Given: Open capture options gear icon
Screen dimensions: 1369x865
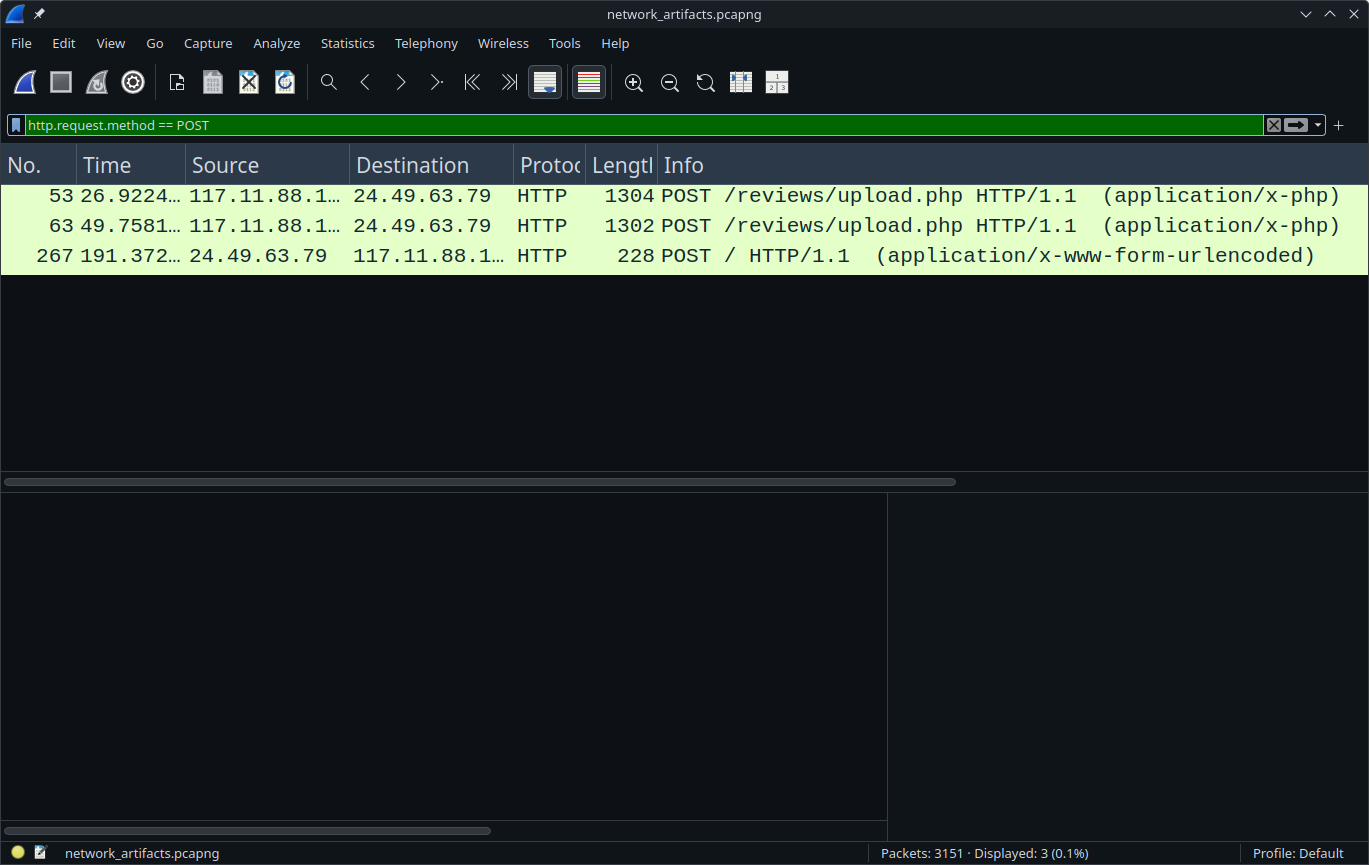Looking at the screenshot, I should coord(133,83).
